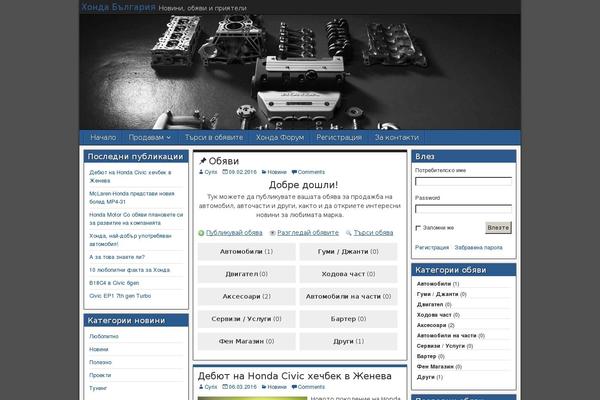Open the Търси обява link

(x=373, y=233)
